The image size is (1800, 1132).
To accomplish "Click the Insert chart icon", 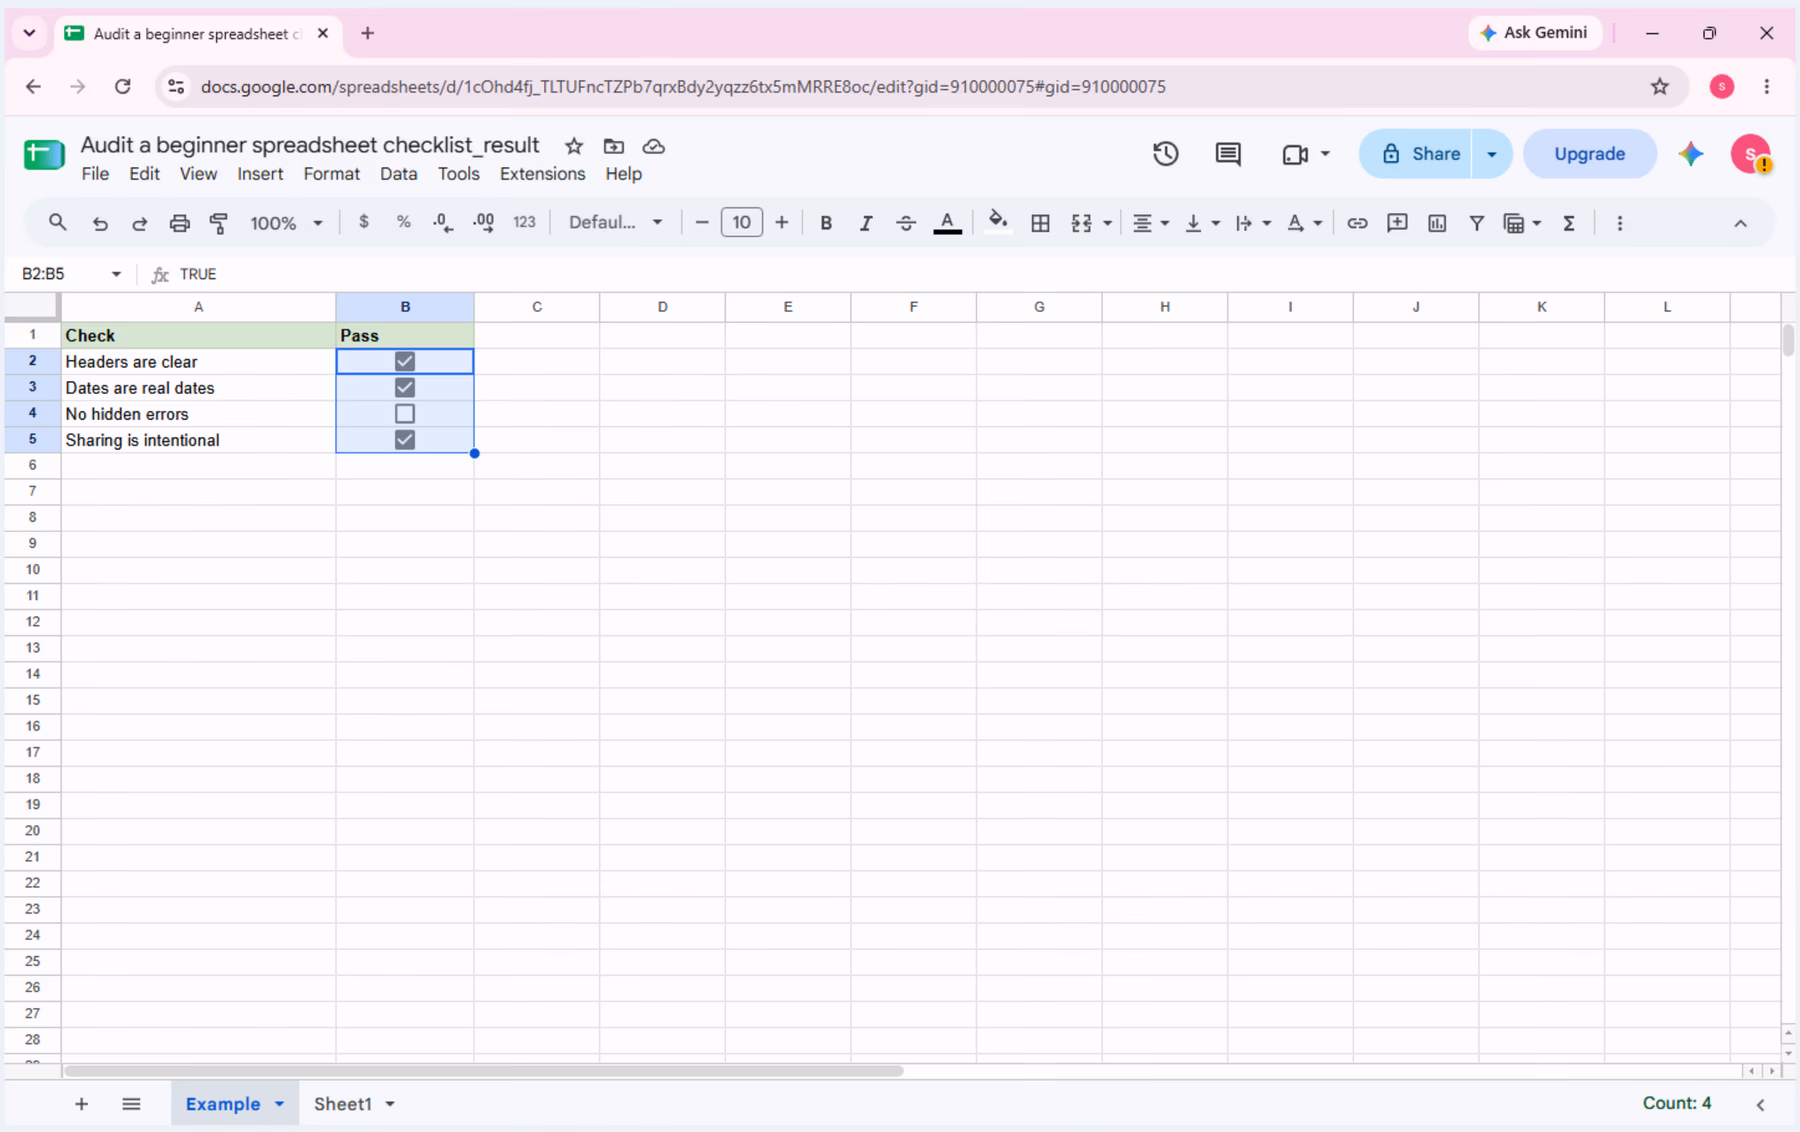I will (x=1437, y=223).
